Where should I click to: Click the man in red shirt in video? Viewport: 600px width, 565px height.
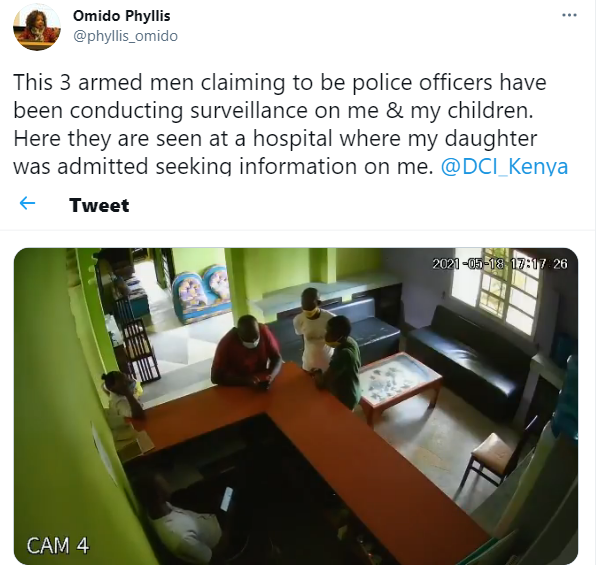pos(246,352)
